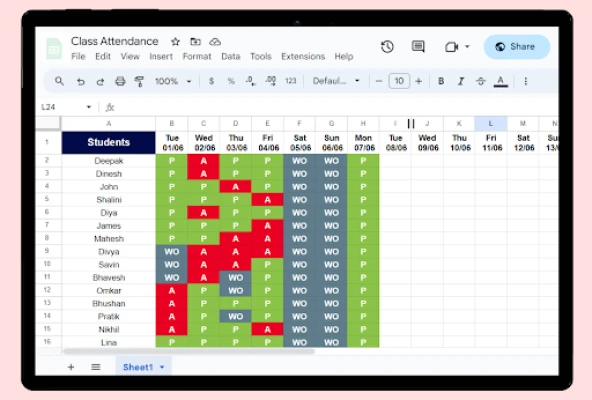Open the Sheet1 tab dropdown arrow
This screenshot has width=592, height=400.
click(x=162, y=367)
